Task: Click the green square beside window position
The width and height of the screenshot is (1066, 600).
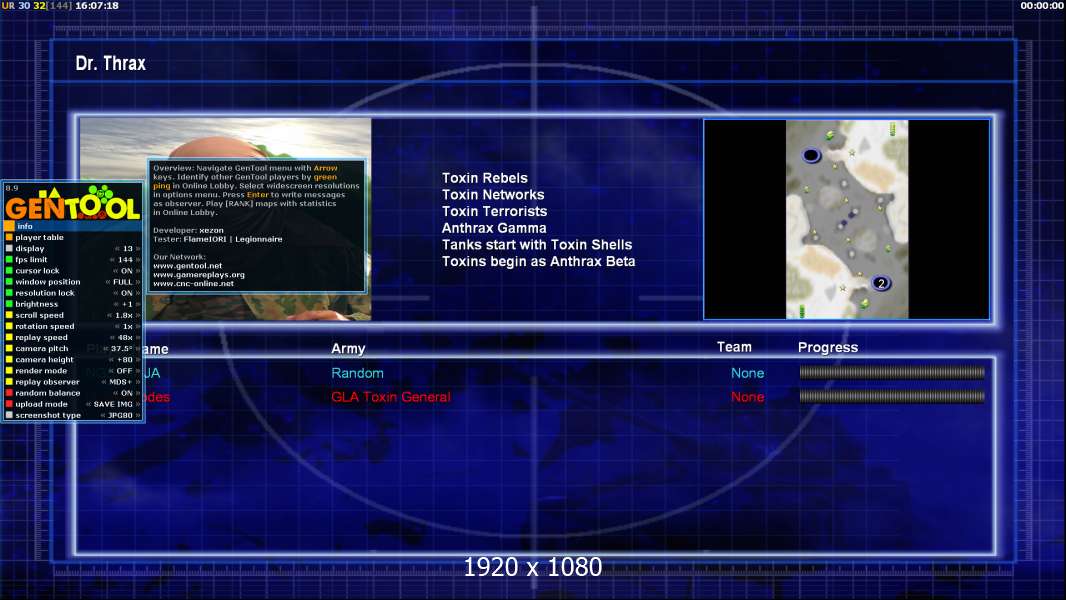Action: coord(9,282)
